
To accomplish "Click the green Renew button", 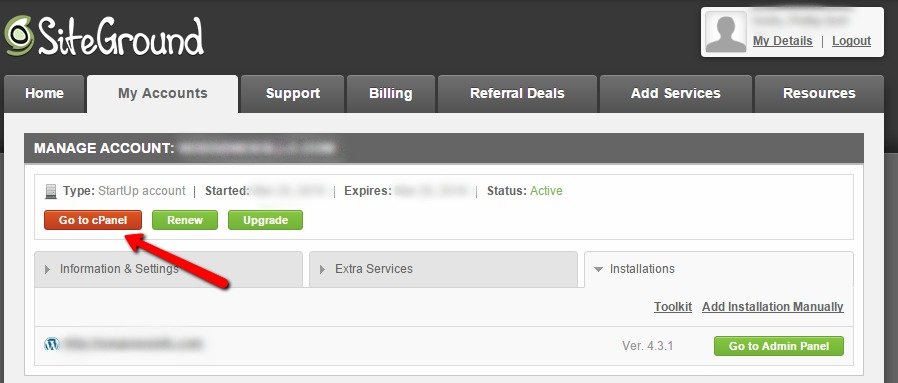I will [x=185, y=220].
